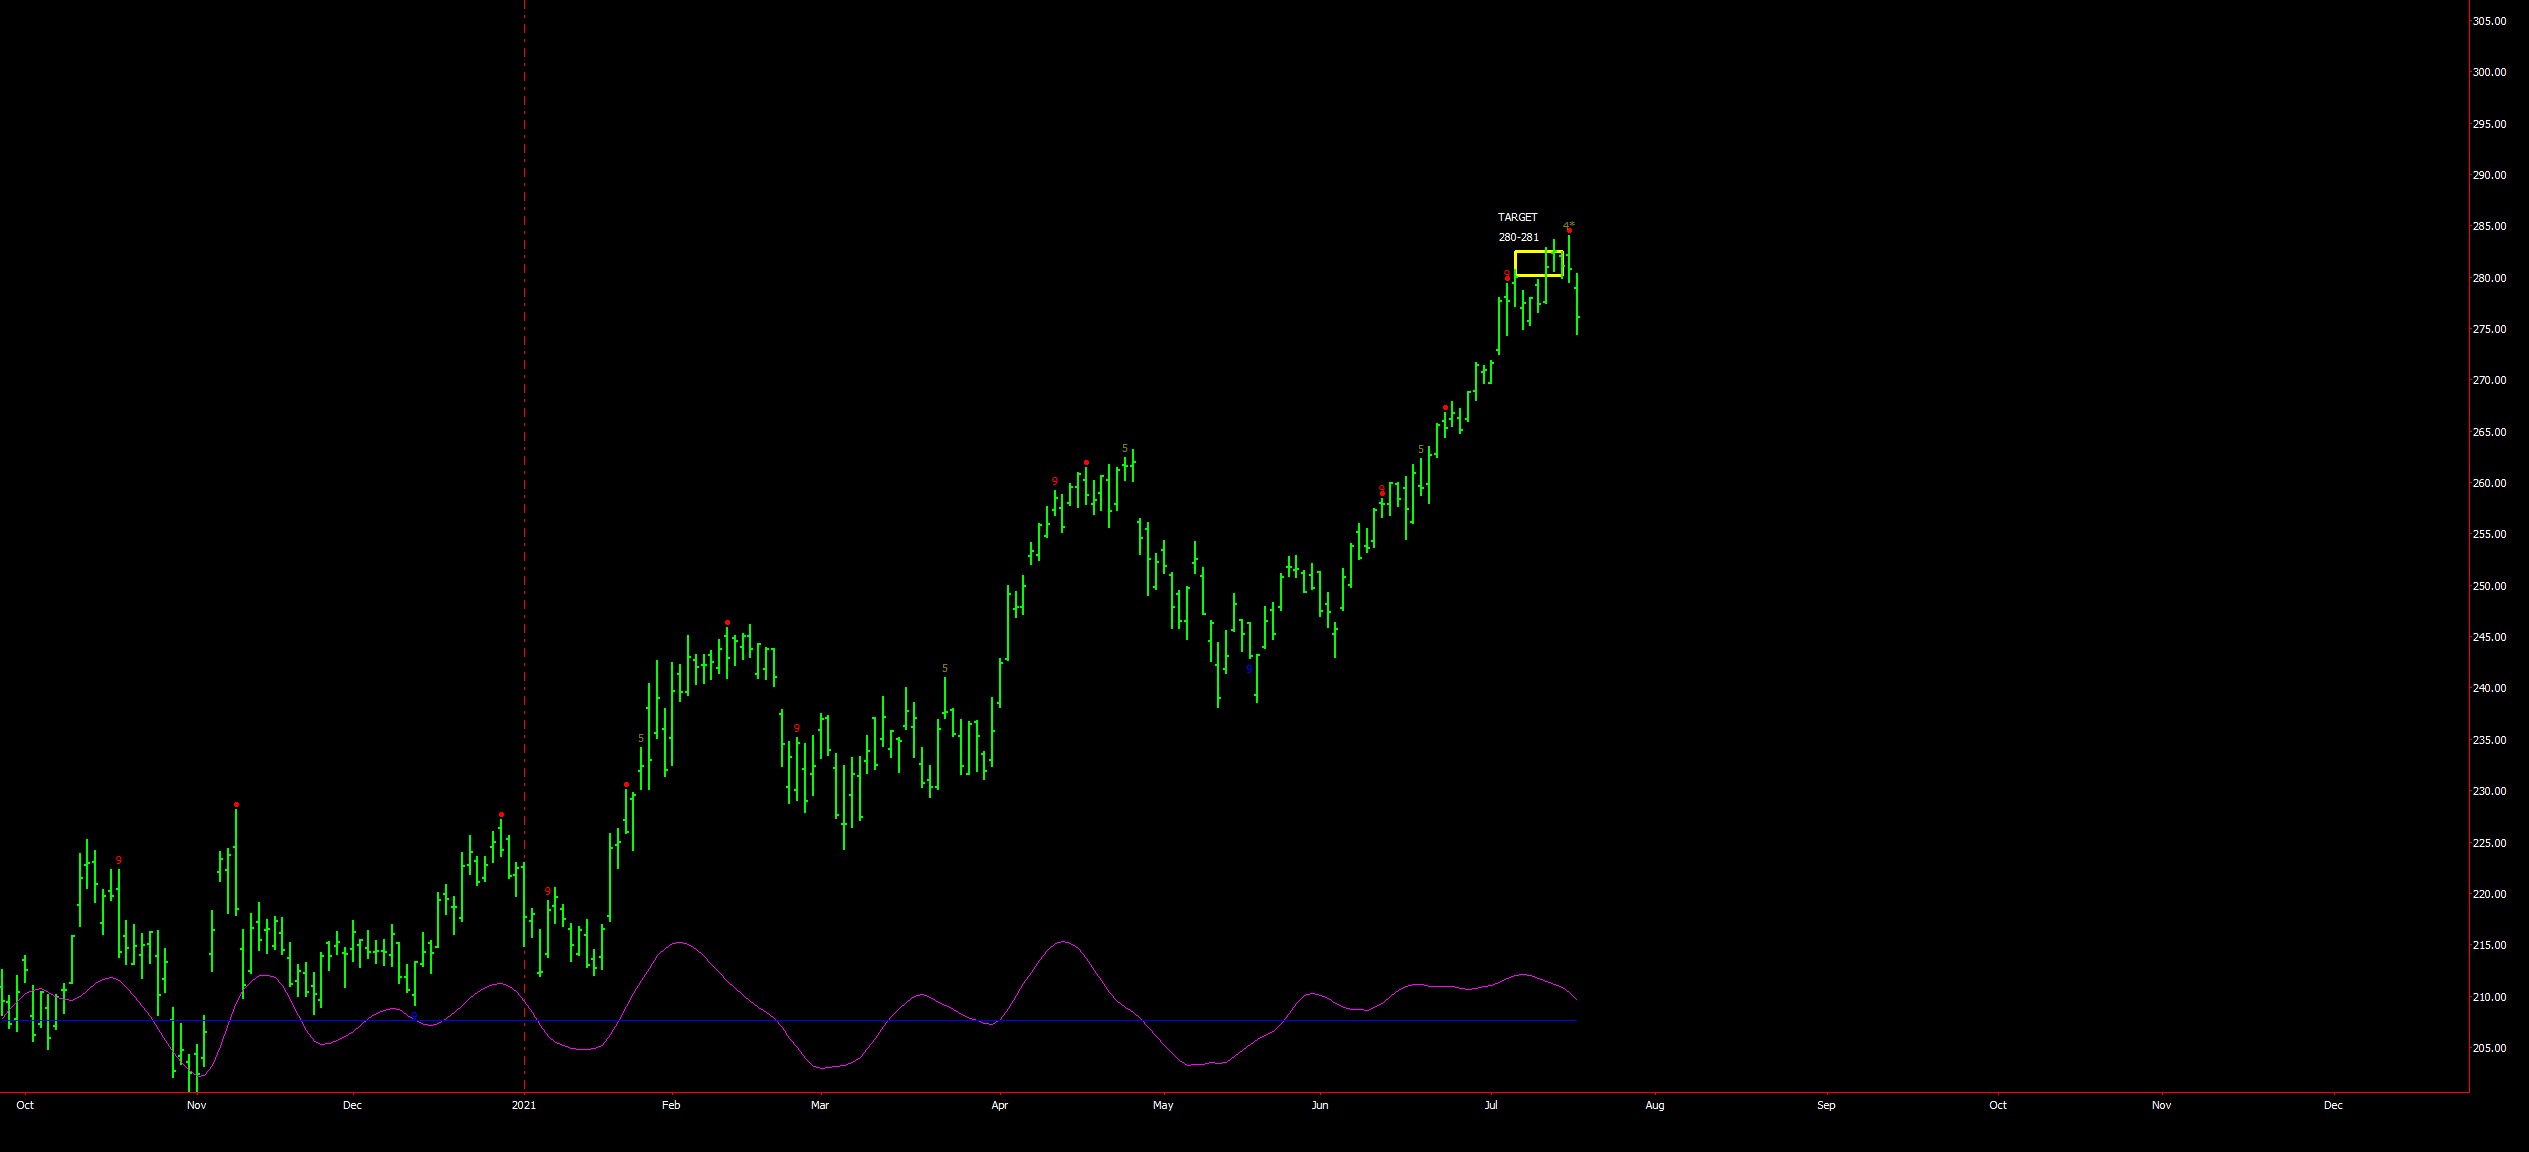Click the Aug month label on time axis

coord(1655,1105)
